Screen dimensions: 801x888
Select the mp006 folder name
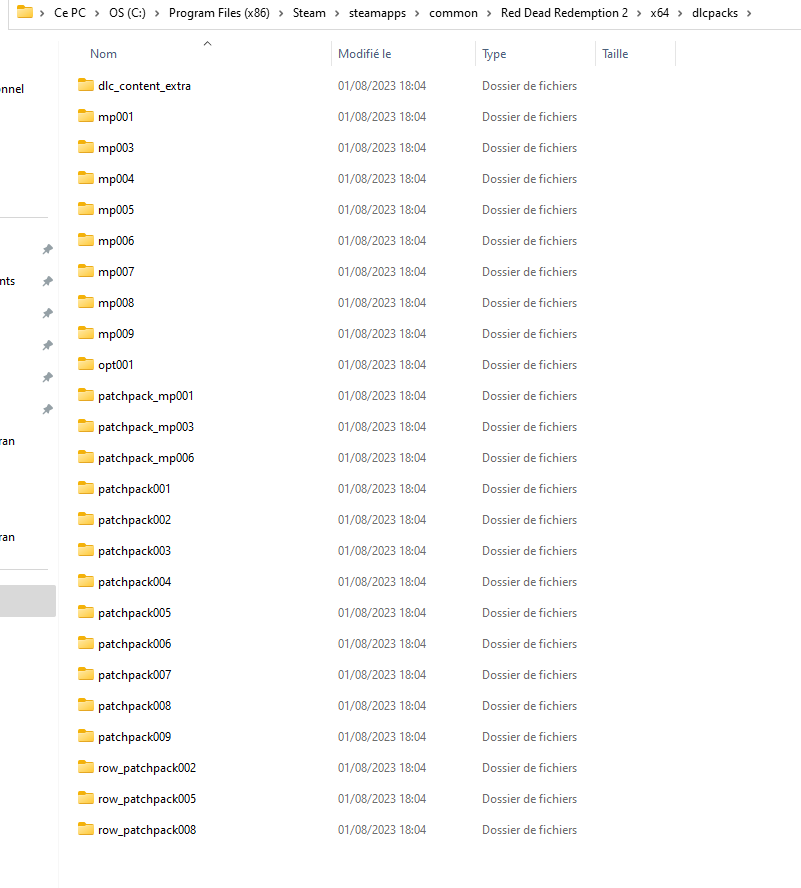(x=116, y=241)
